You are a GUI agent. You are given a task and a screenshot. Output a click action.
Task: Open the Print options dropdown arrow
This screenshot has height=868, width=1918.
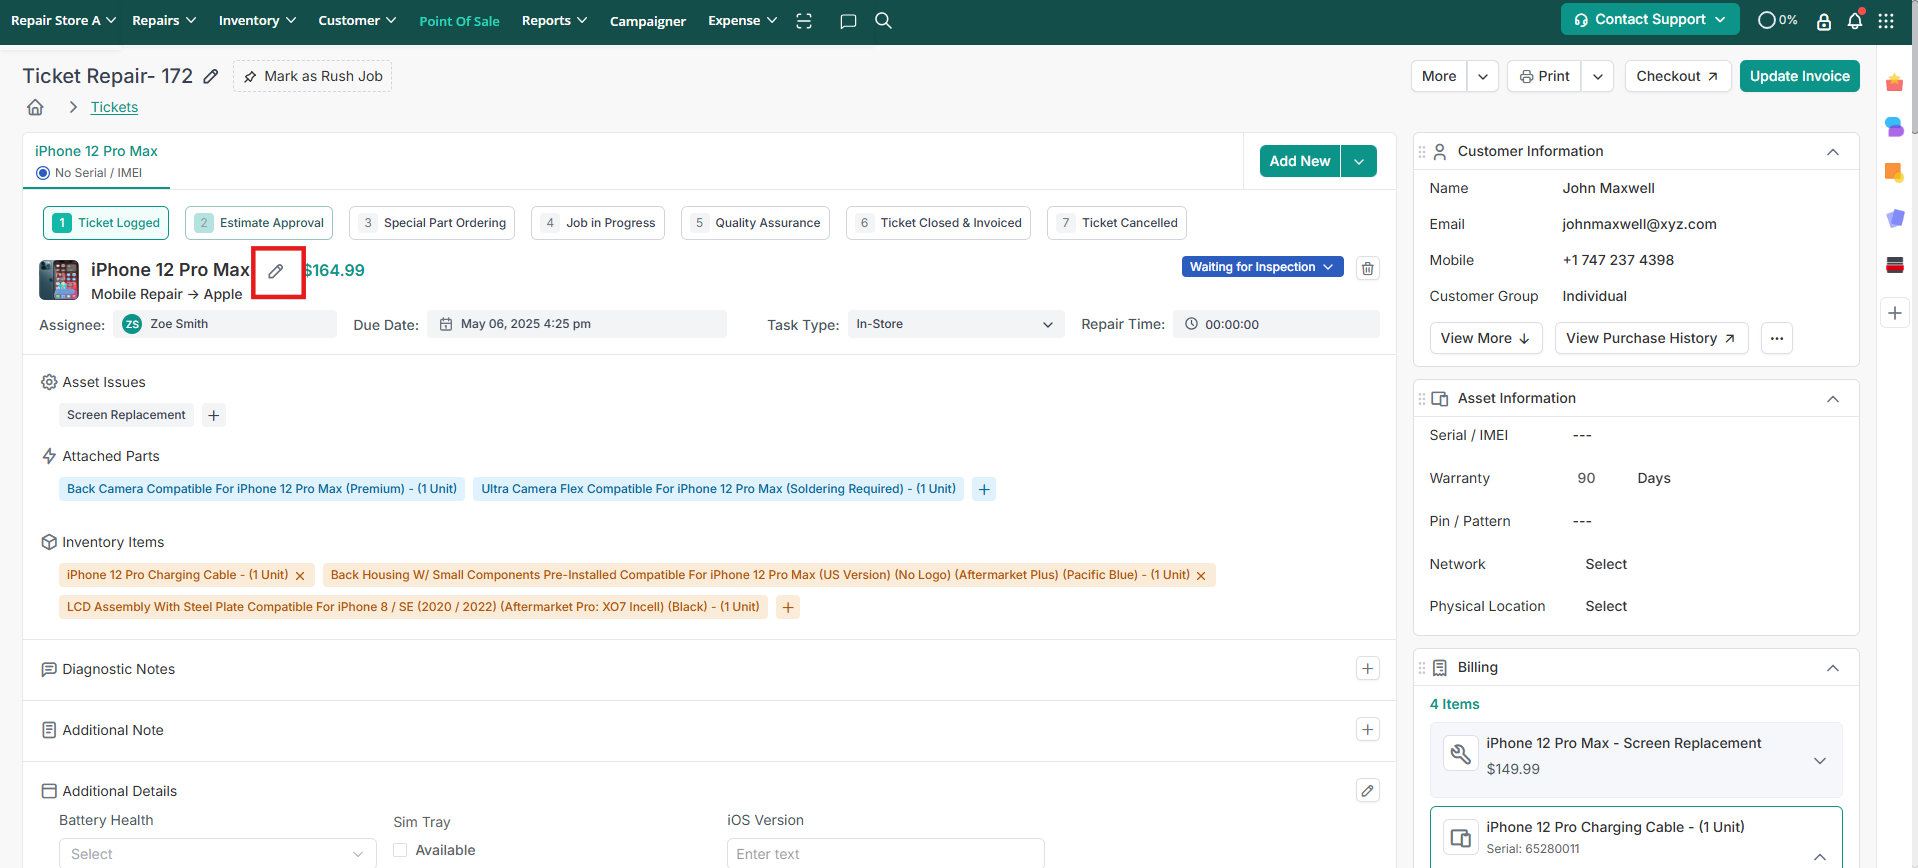pyautogui.click(x=1598, y=76)
